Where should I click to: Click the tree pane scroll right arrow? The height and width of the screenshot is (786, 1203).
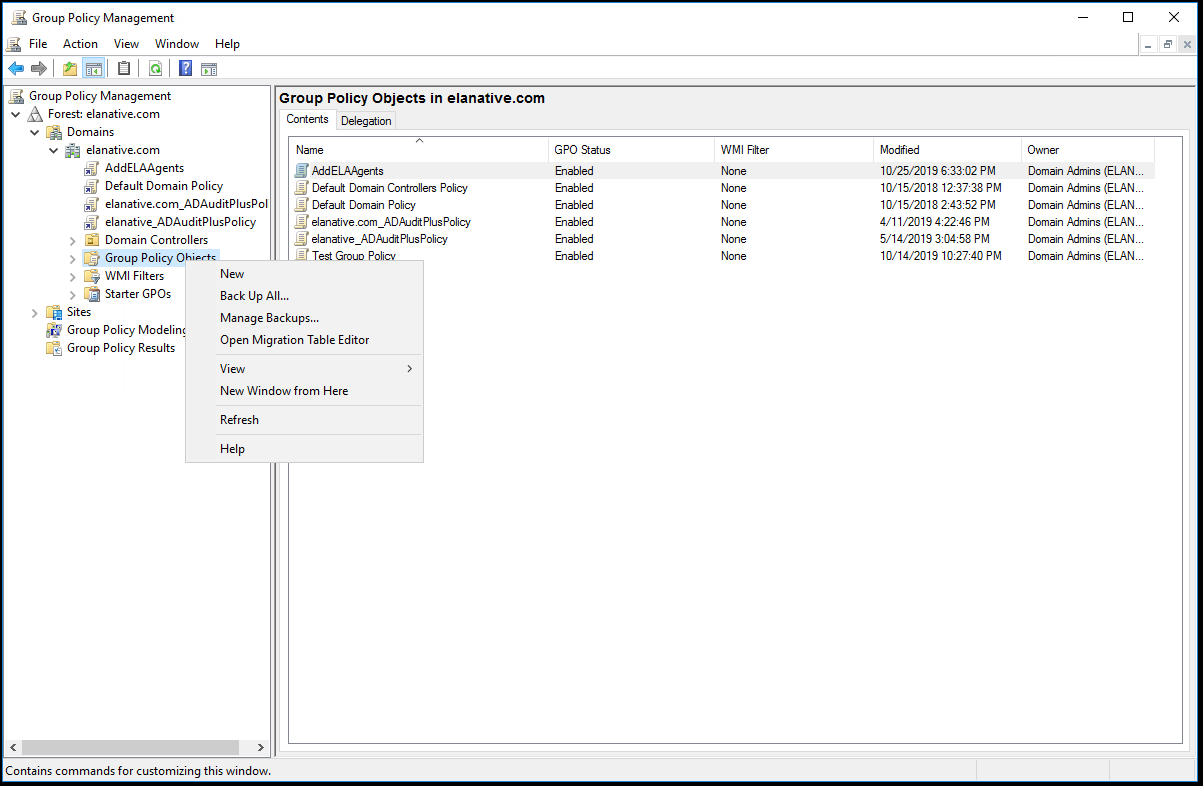coord(261,747)
